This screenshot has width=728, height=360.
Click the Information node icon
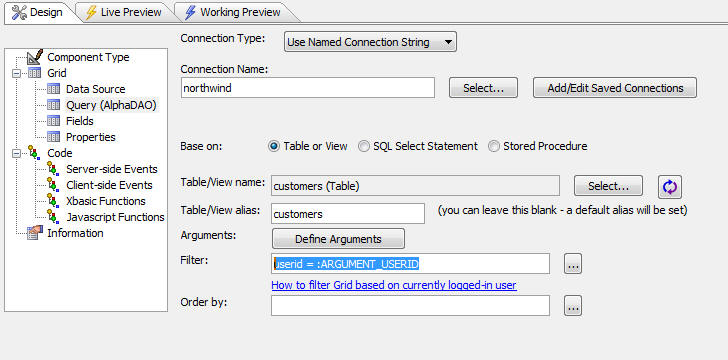pyautogui.click(x=35, y=233)
